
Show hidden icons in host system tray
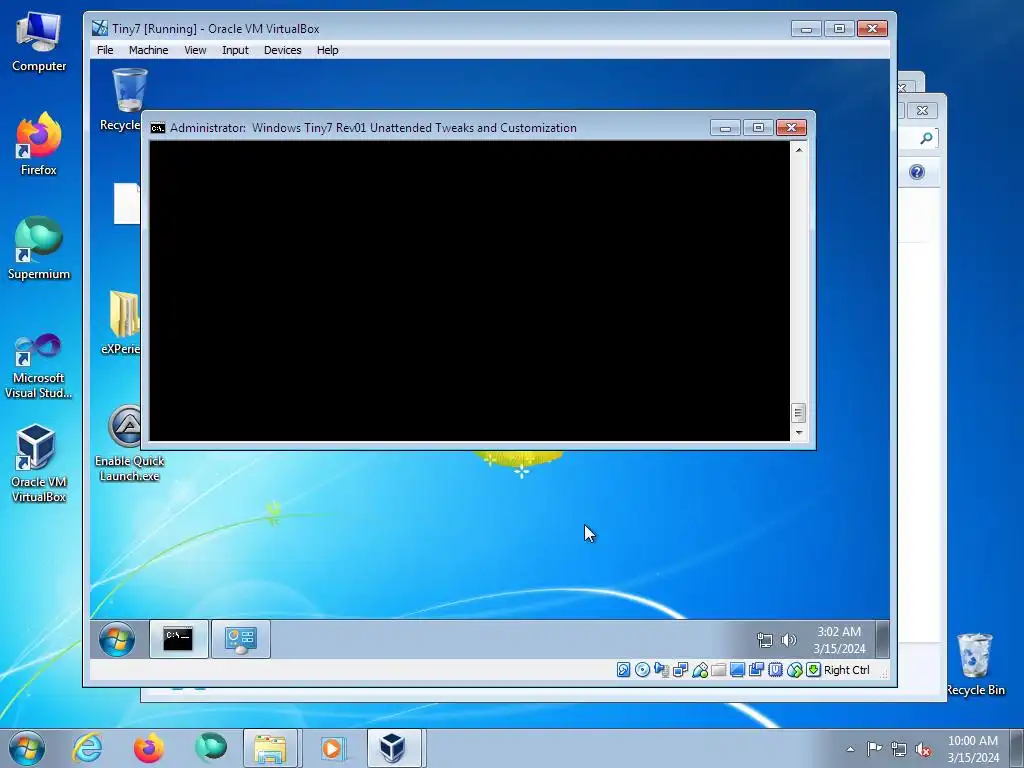[850, 749]
